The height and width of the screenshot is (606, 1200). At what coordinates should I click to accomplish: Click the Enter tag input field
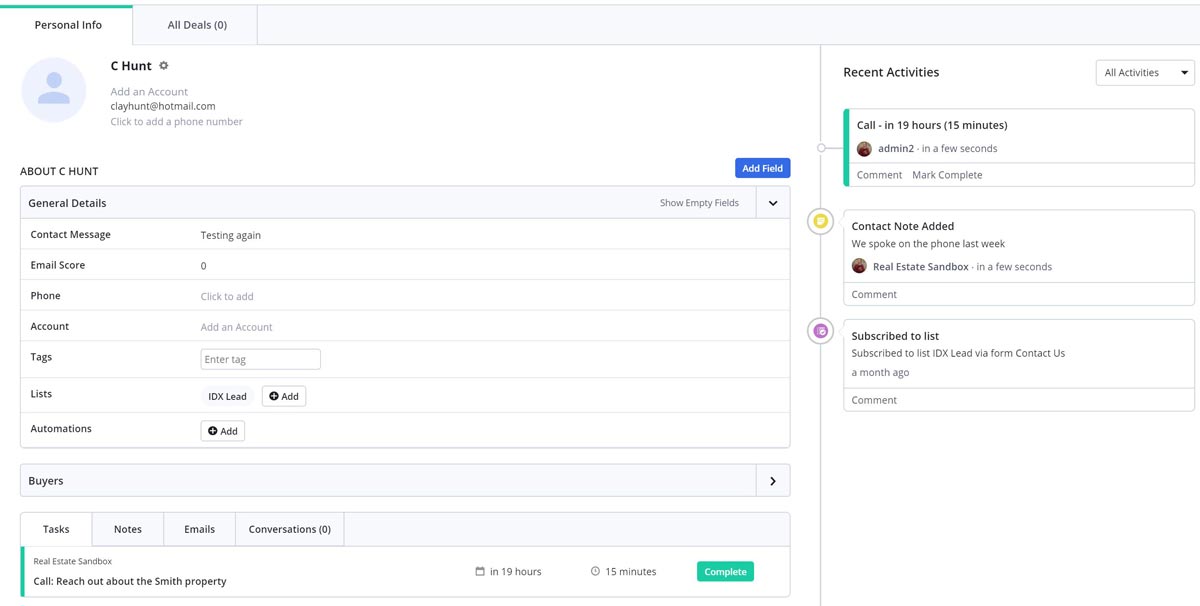click(260, 360)
